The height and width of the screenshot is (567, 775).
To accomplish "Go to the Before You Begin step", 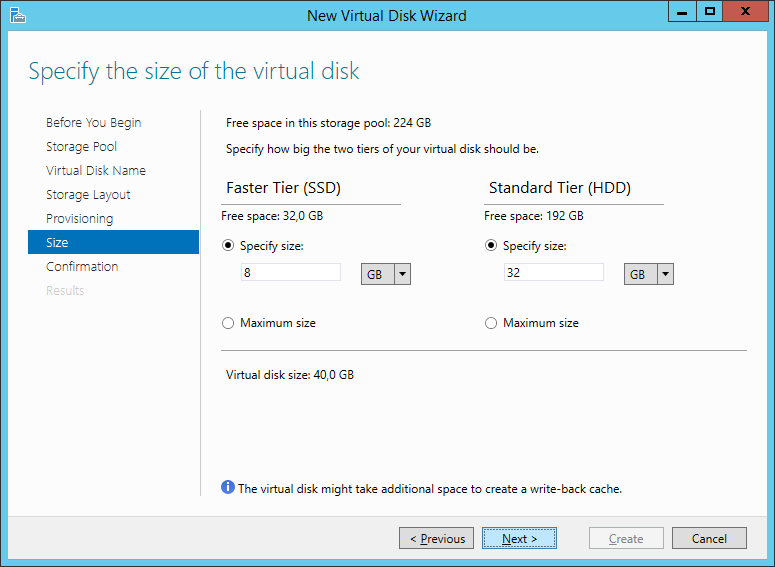I will 93,123.
